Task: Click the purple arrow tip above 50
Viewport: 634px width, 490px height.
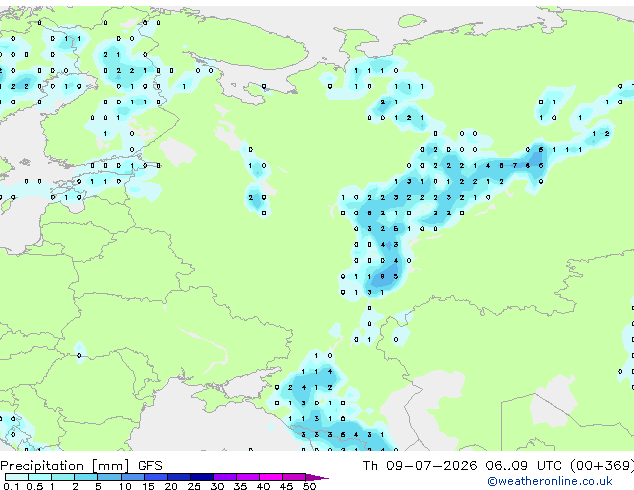Action: click(x=317, y=477)
